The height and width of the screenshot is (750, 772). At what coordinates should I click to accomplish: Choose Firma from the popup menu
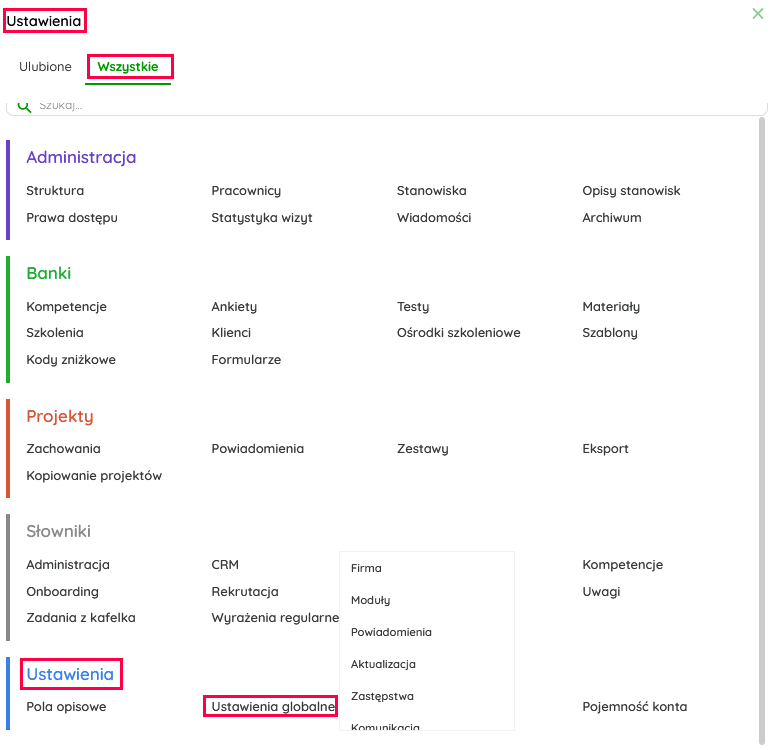click(x=366, y=568)
